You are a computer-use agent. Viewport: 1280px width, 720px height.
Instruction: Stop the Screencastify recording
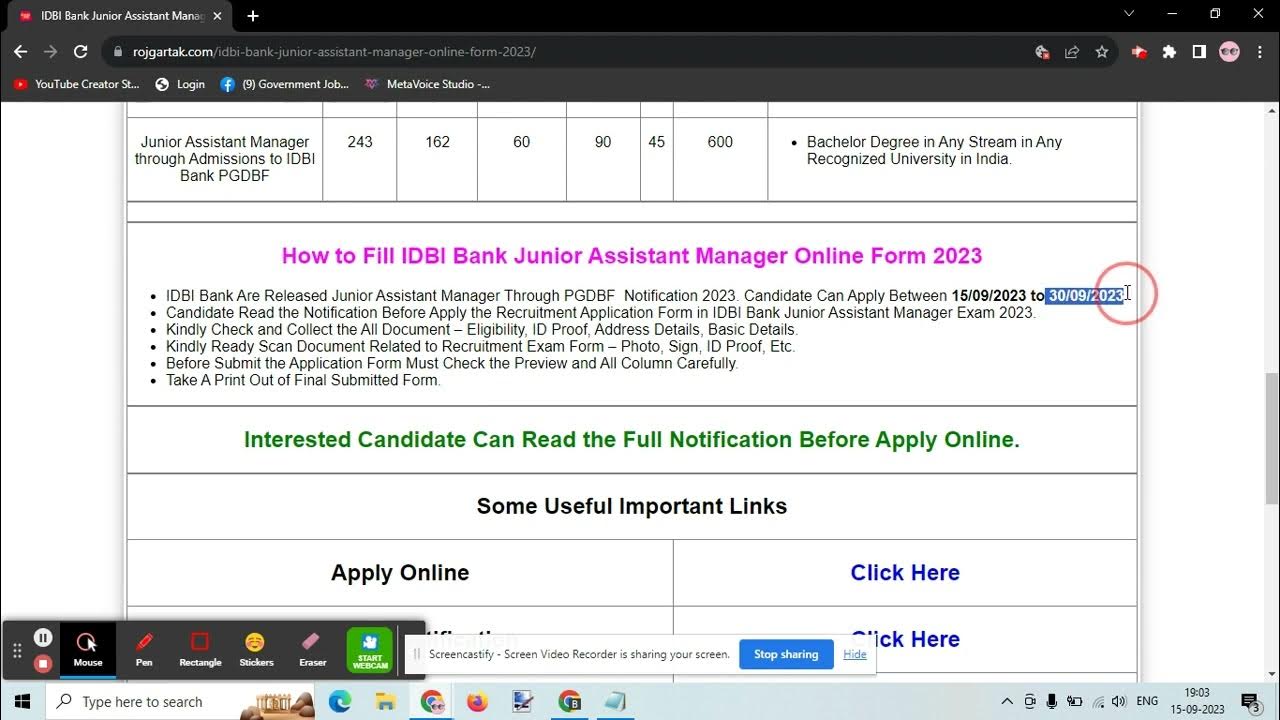point(43,663)
